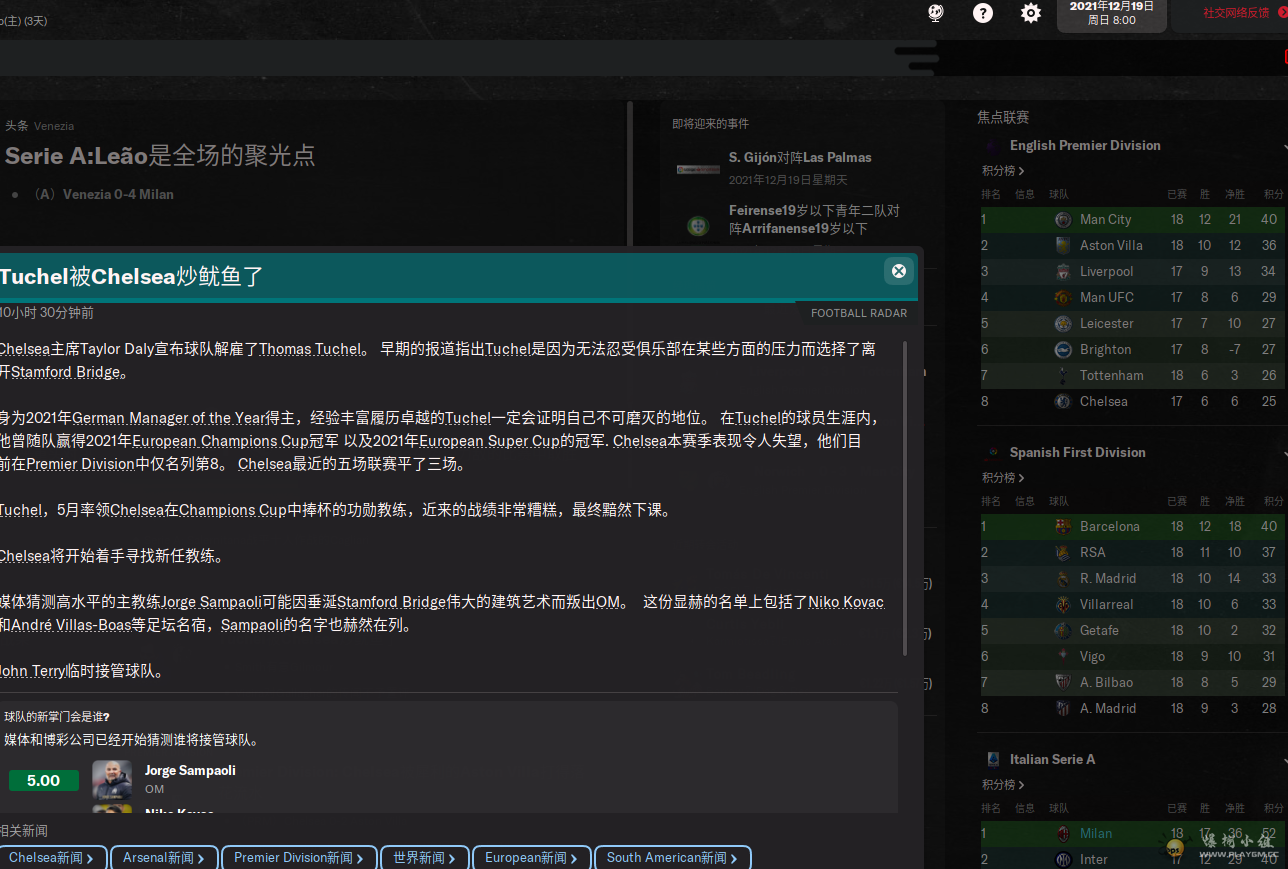Click the Man City club badge

(x=1063, y=219)
